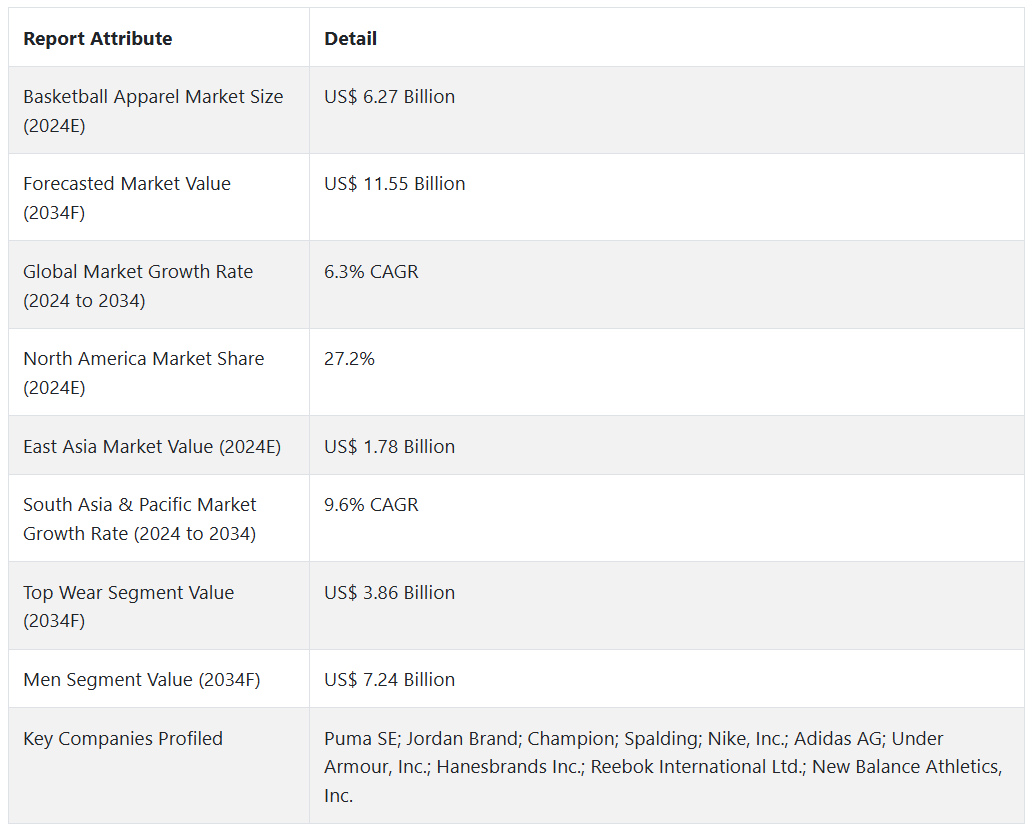This screenshot has width=1035, height=828.
Task: Click the Report Attribute column header
Action: pyautogui.click(x=98, y=39)
